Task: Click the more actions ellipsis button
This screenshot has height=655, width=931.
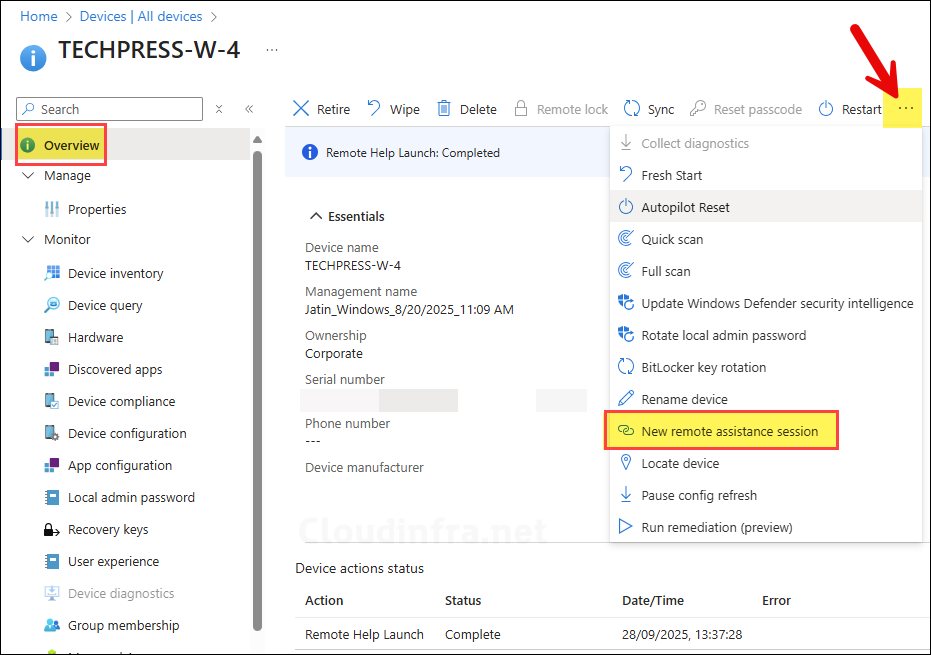Action: (x=905, y=108)
